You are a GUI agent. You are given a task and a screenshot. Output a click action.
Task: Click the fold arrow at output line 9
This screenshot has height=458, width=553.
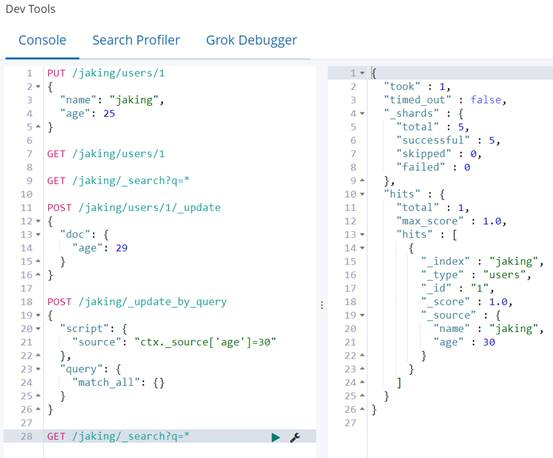[362, 181]
